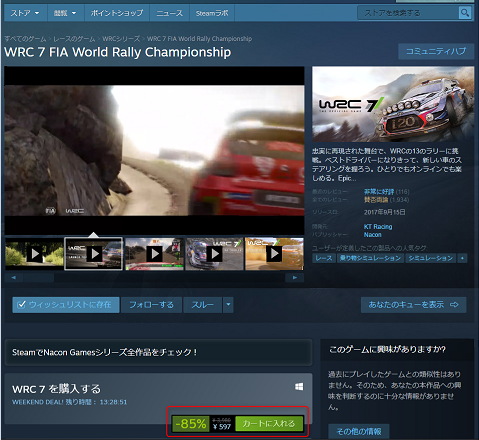Click the main trailer video player
479x440 pixels.
point(154,151)
